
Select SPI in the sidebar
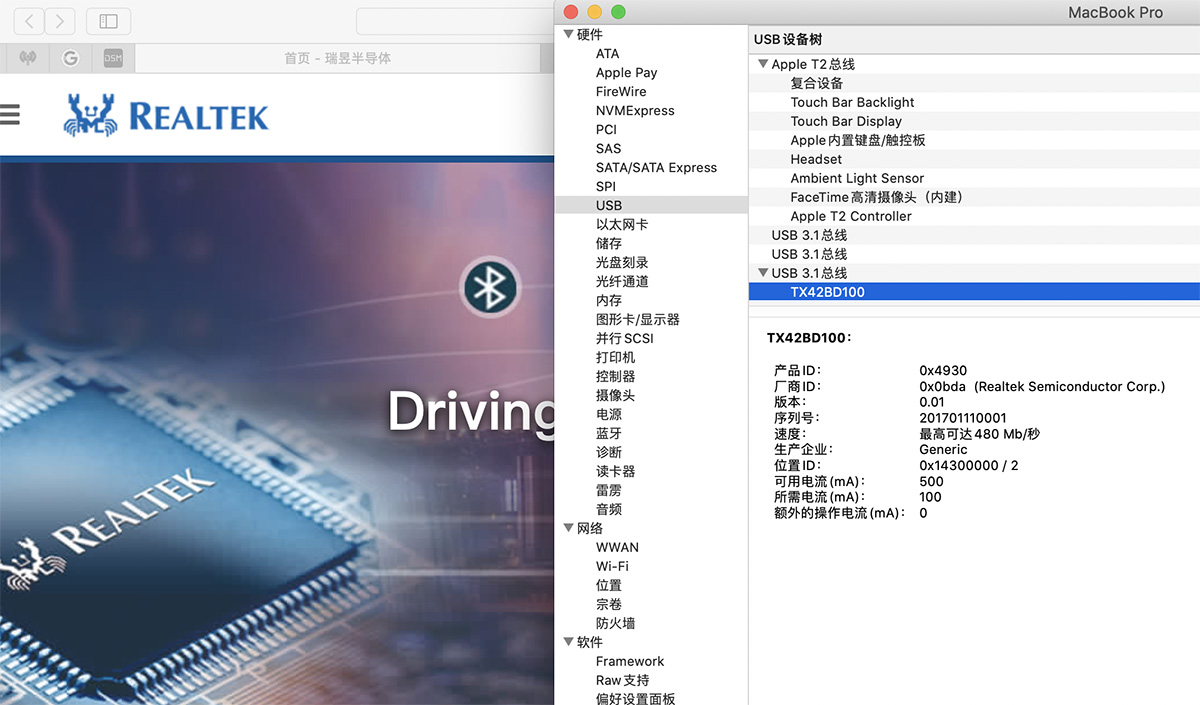point(605,187)
